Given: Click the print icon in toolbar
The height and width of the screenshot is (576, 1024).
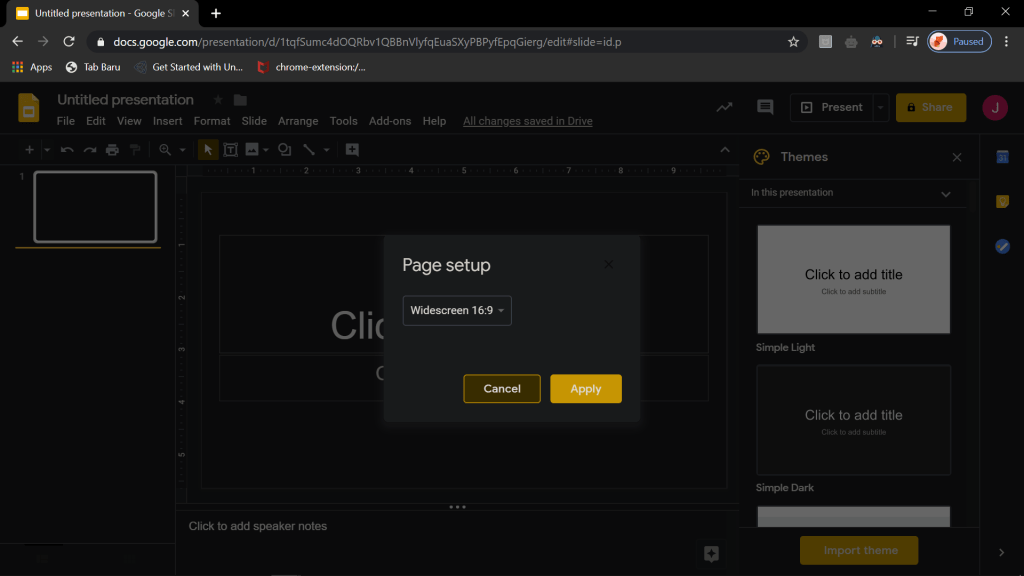Looking at the screenshot, I should [x=112, y=150].
